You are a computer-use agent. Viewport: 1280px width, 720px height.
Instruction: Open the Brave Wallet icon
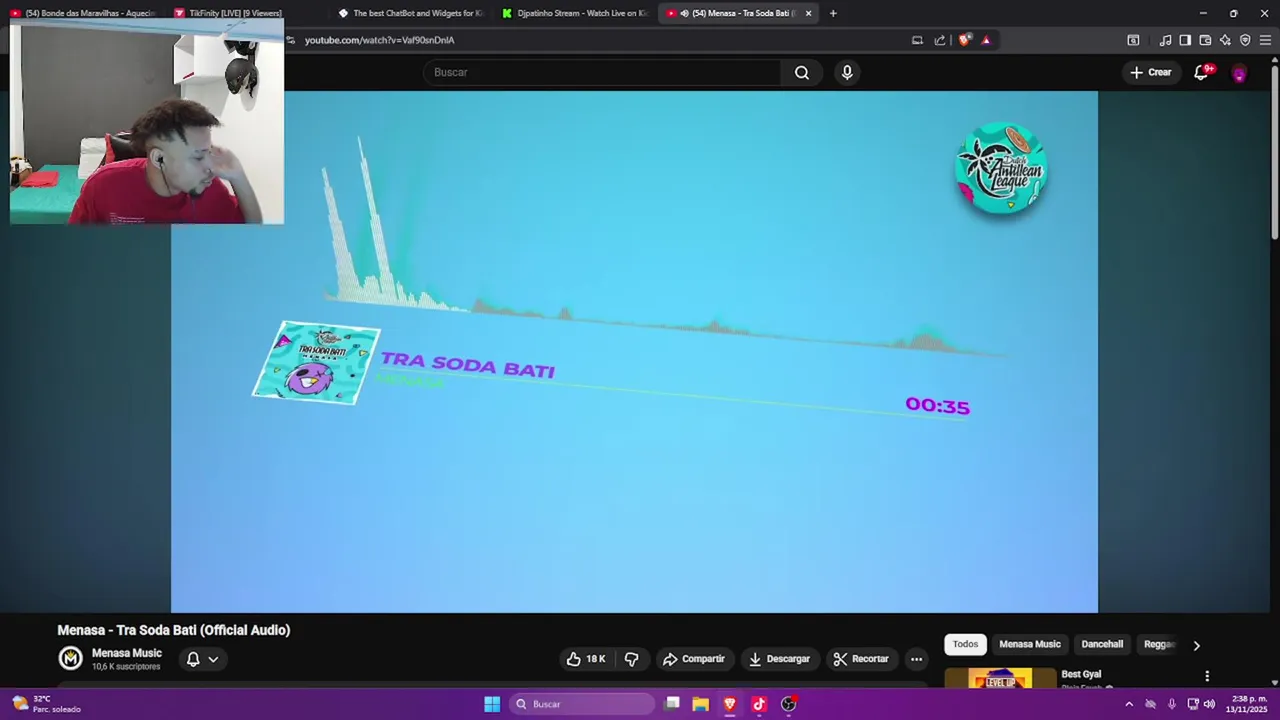[x=1205, y=40]
